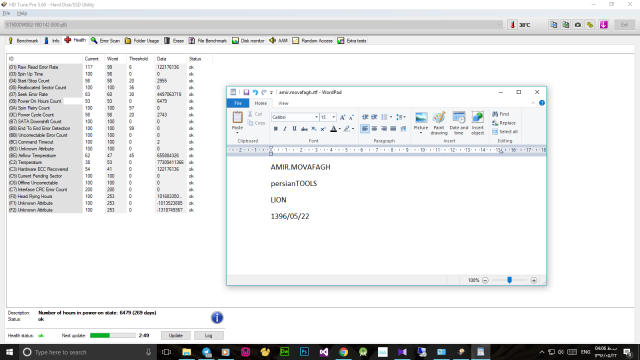Open Customize Quick Access Toolbar dropdown
The image size is (640, 360).
(271, 93)
